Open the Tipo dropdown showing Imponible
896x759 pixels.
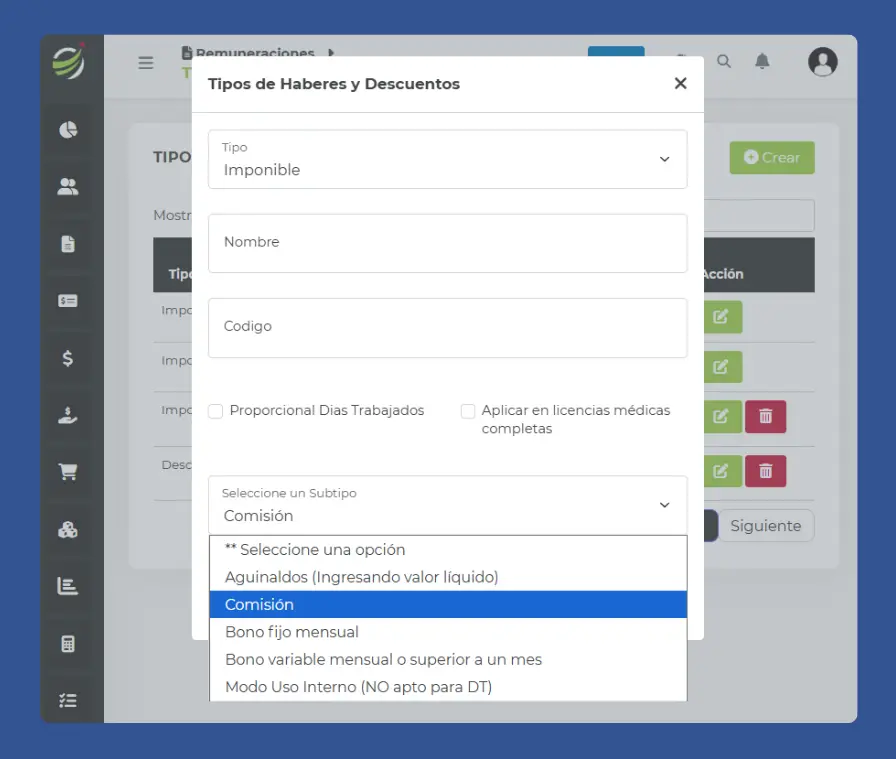point(447,160)
